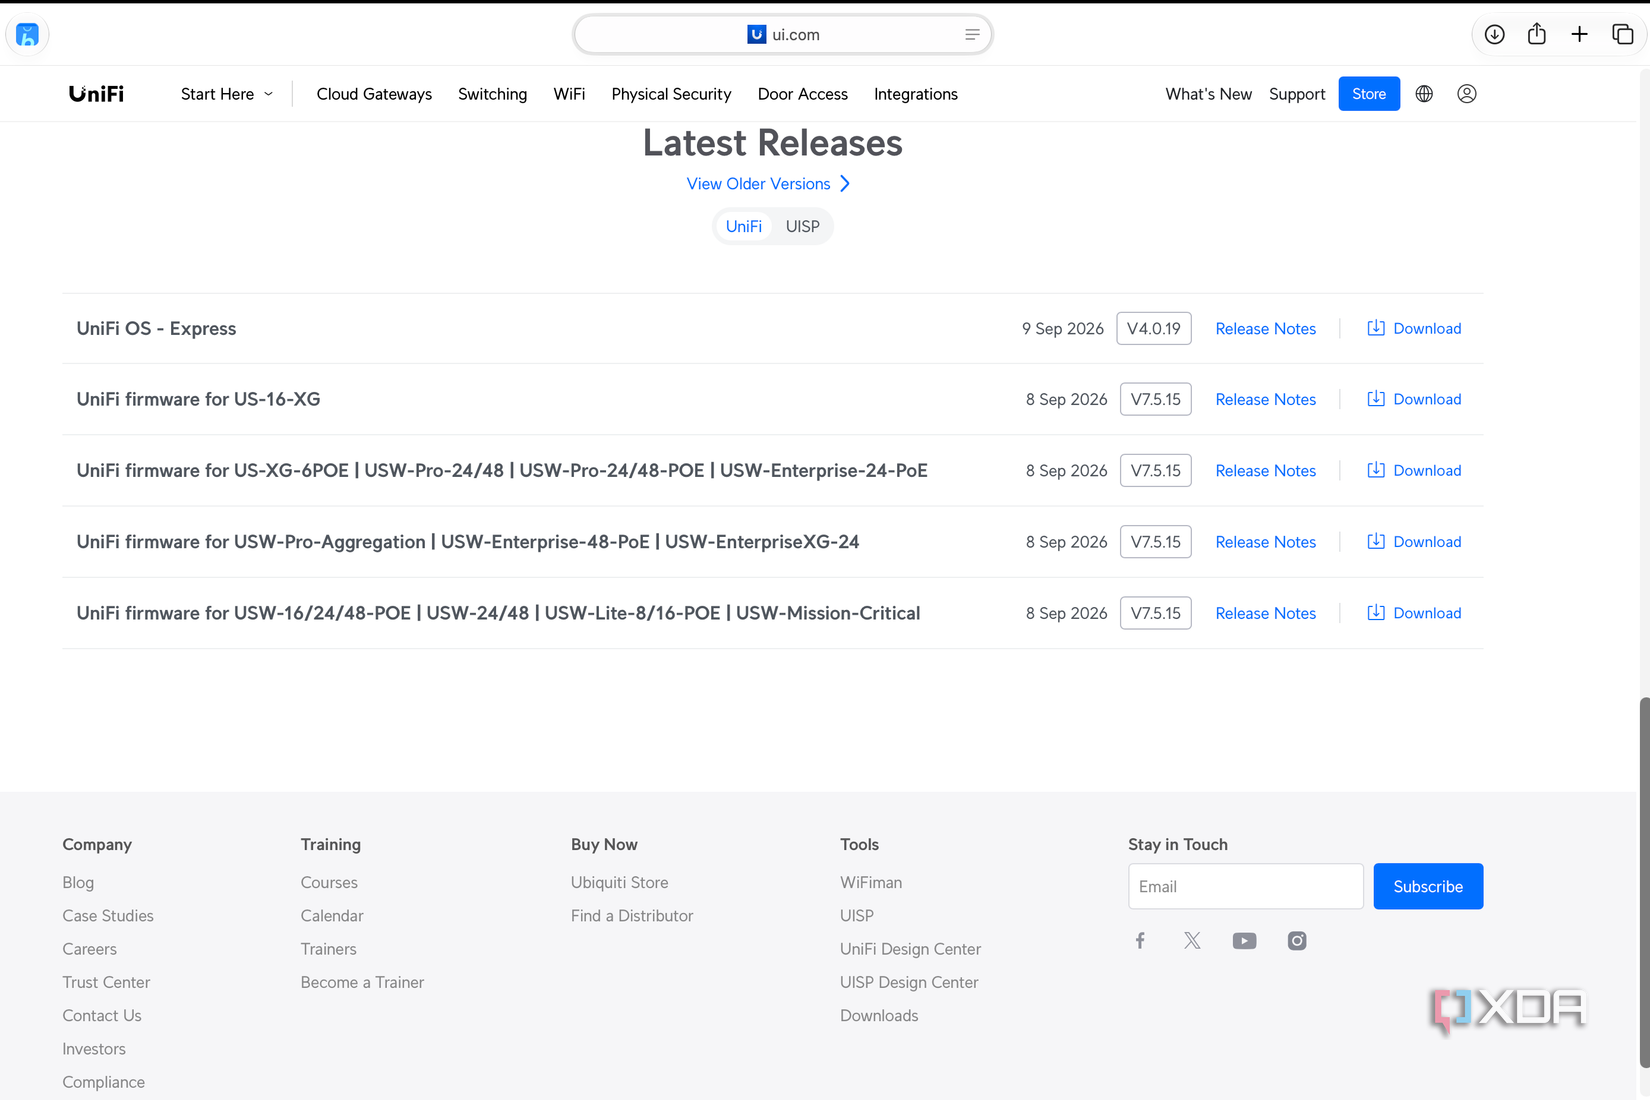Open Release Notes for USW-Pro-Aggregation firmware row
Image resolution: width=1650 pixels, height=1100 pixels.
click(1266, 541)
